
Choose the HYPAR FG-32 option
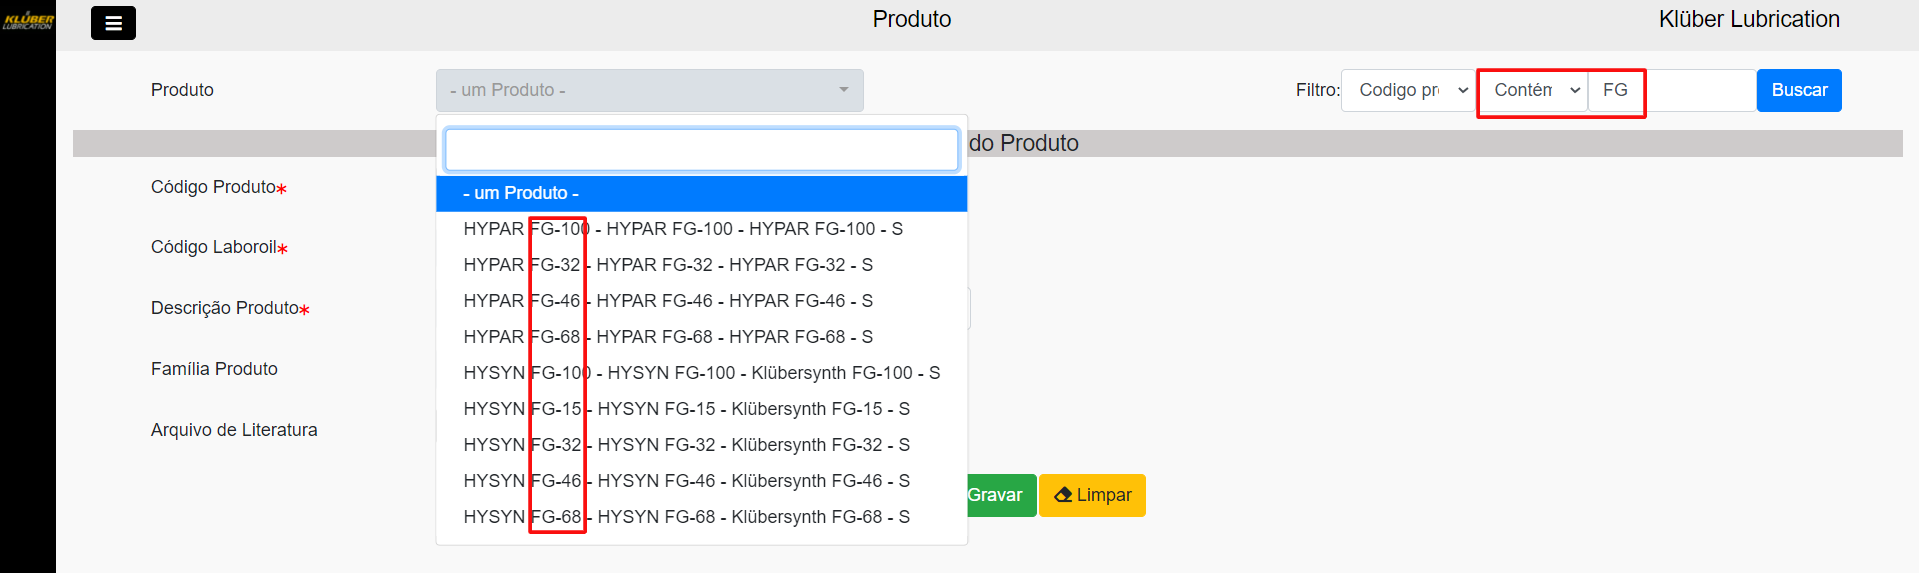click(668, 265)
